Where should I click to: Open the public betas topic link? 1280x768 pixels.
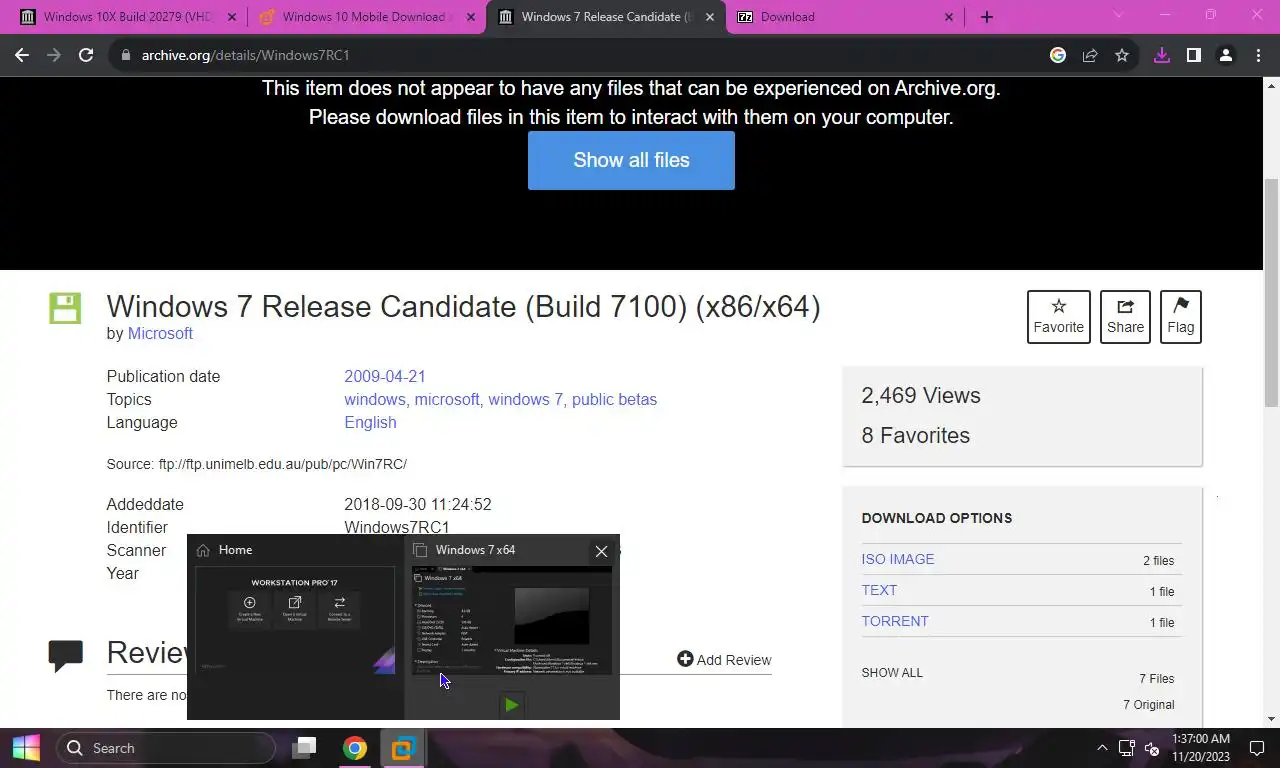pyautogui.click(x=614, y=399)
